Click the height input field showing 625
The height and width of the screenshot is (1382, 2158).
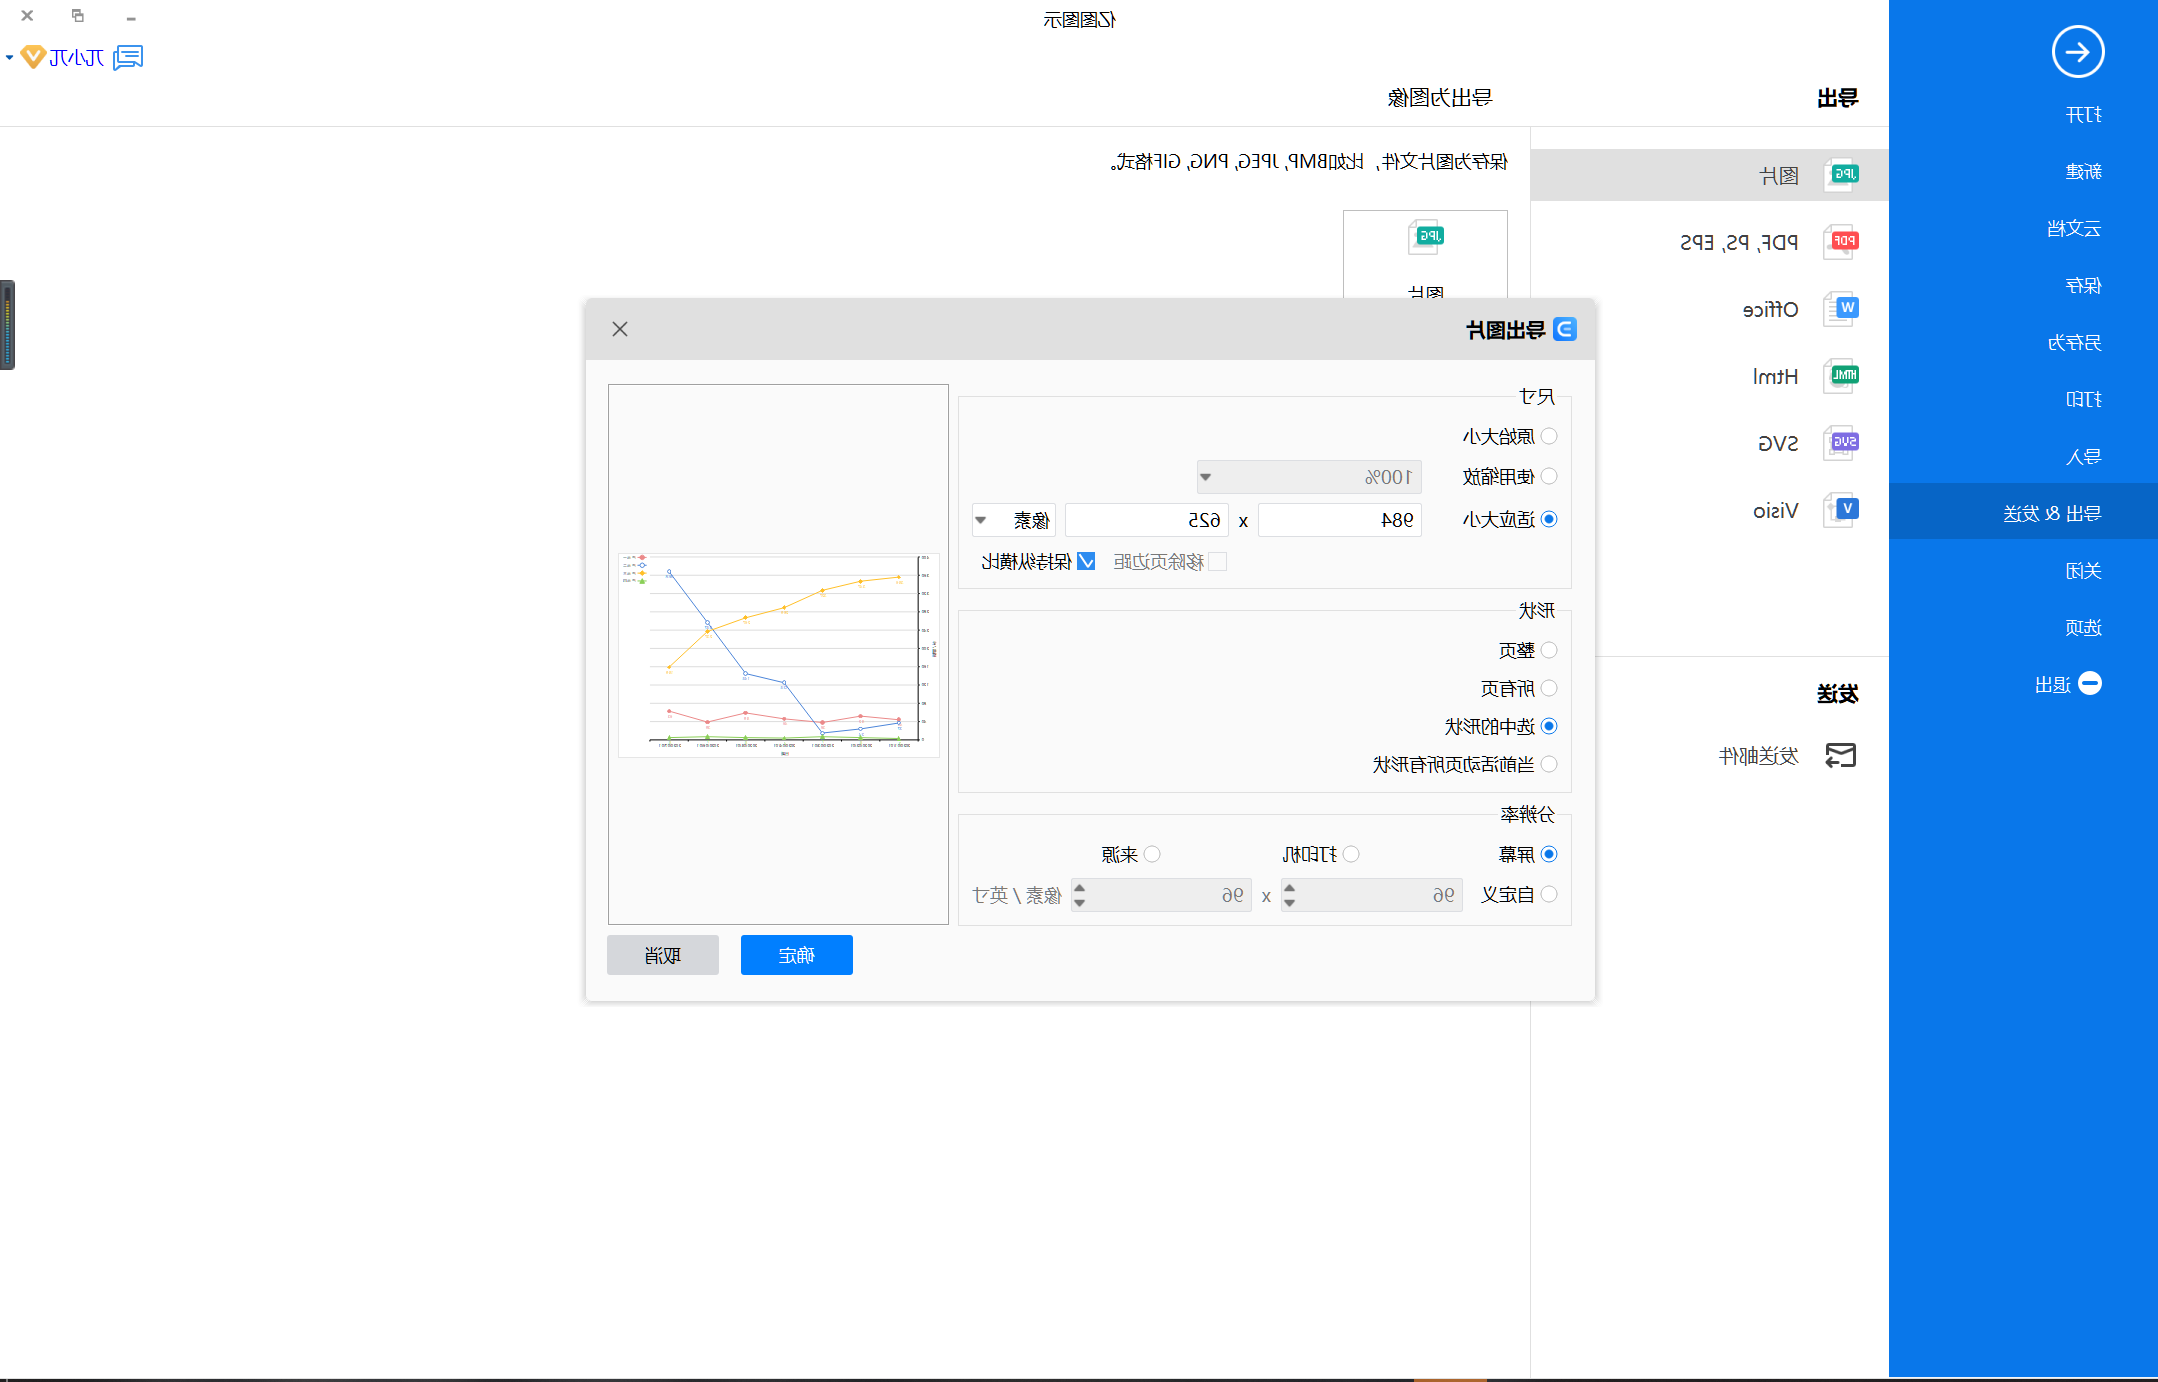pyautogui.click(x=1147, y=520)
